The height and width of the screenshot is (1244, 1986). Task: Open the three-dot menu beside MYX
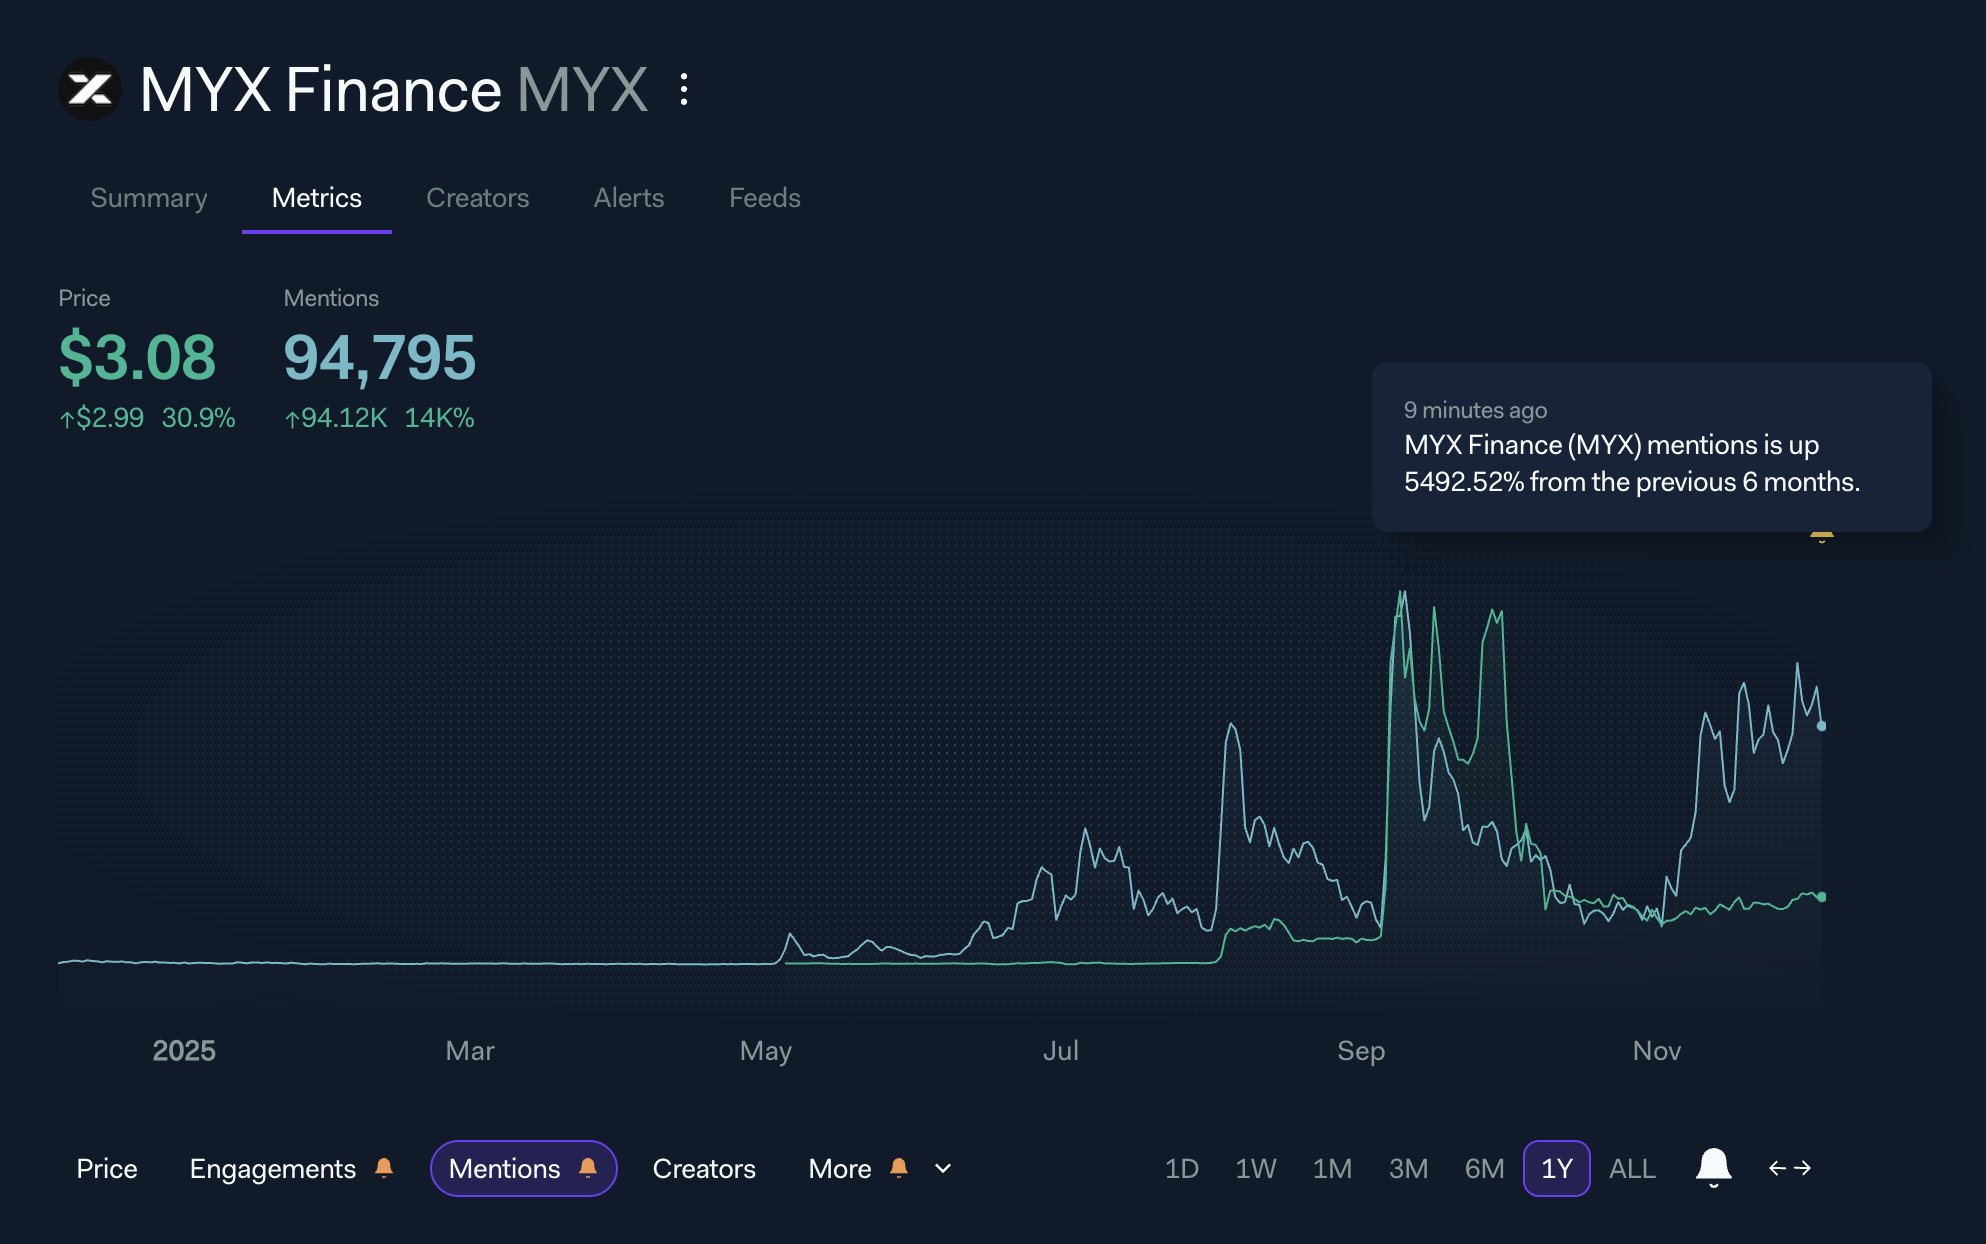click(x=684, y=90)
